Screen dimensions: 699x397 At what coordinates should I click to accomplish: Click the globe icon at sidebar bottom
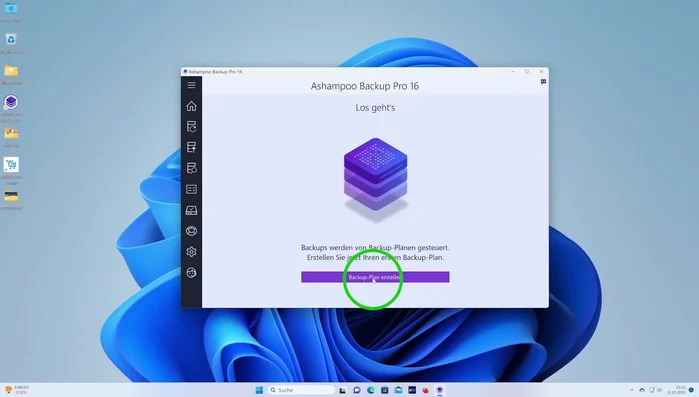[x=191, y=273]
